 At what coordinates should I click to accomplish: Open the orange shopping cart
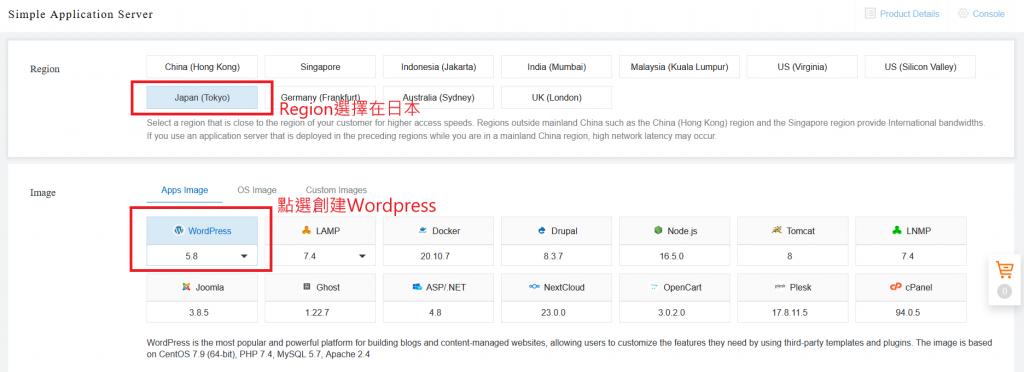coord(1004,270)
